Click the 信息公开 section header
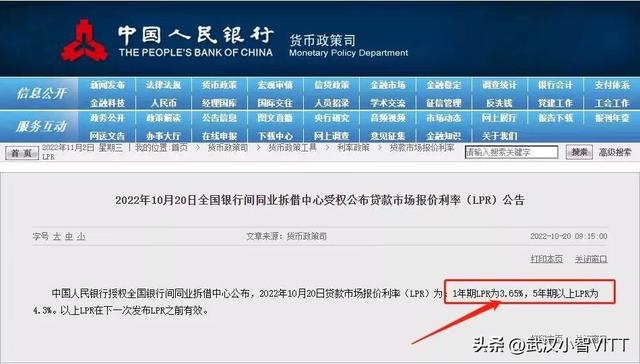The image size is (640, 364). pyautogui.click(x=41, y=93)
